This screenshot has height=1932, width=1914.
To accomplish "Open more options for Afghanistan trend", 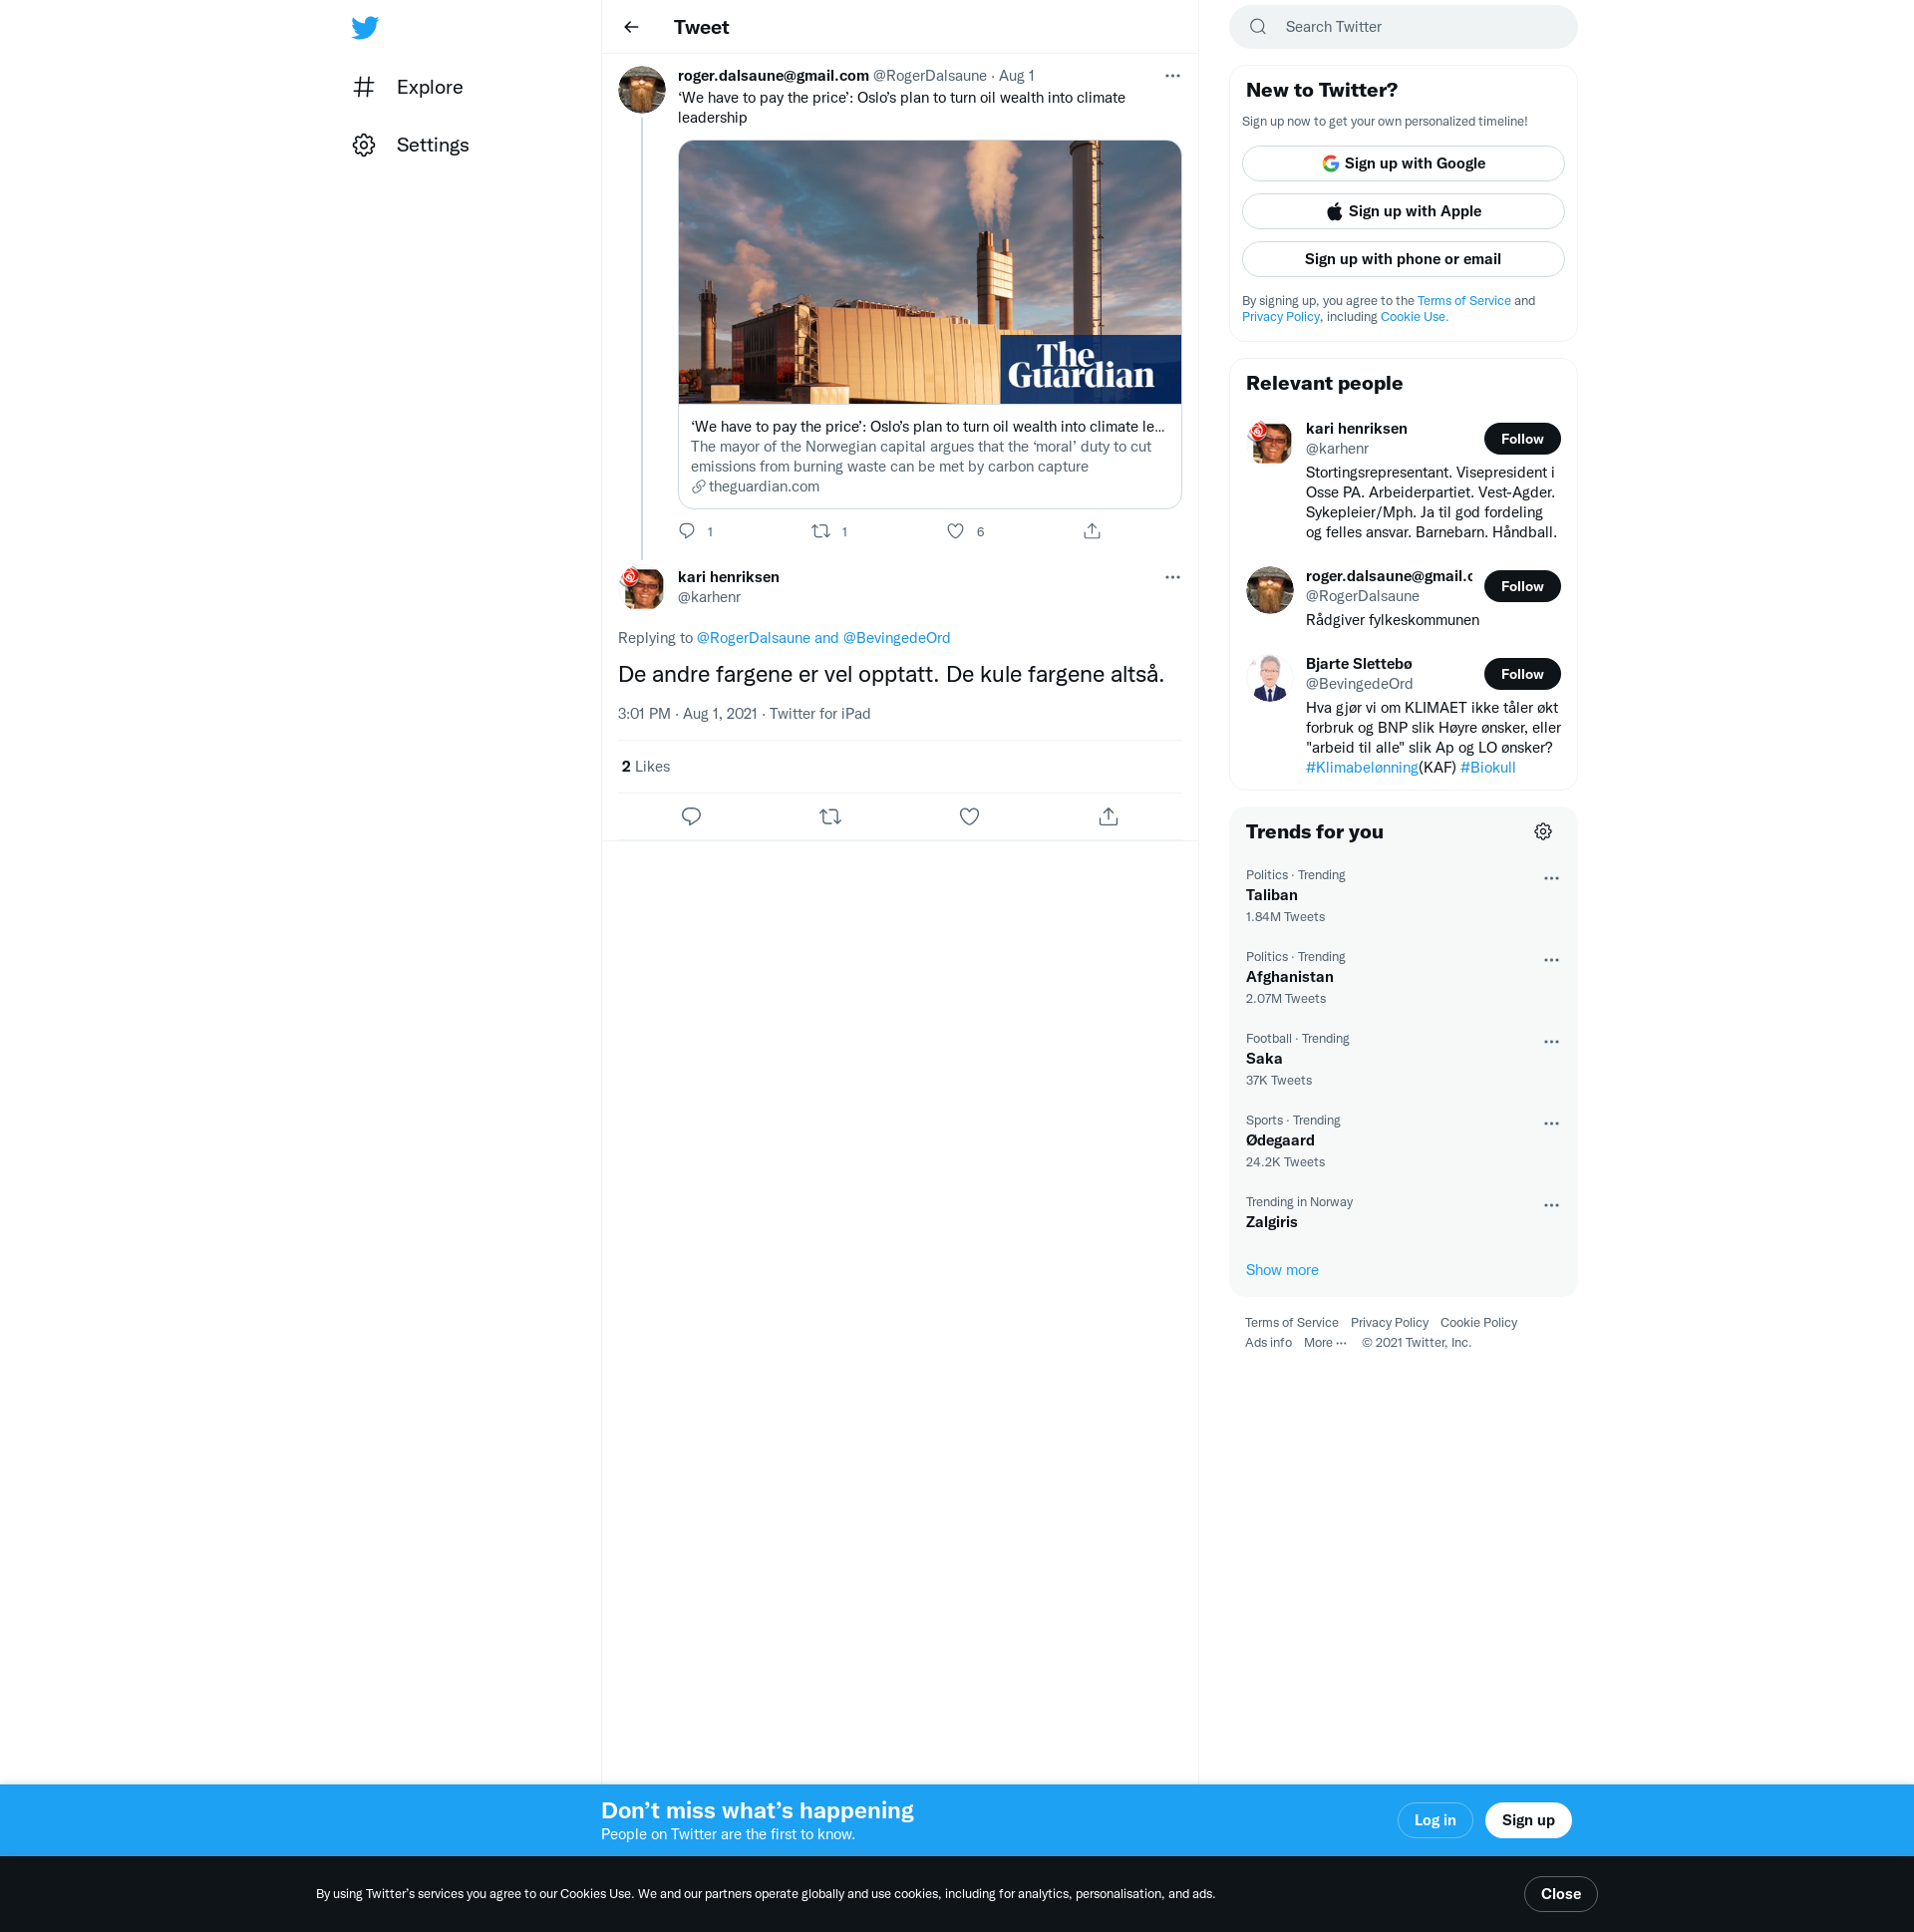I will coord(1550,960).
